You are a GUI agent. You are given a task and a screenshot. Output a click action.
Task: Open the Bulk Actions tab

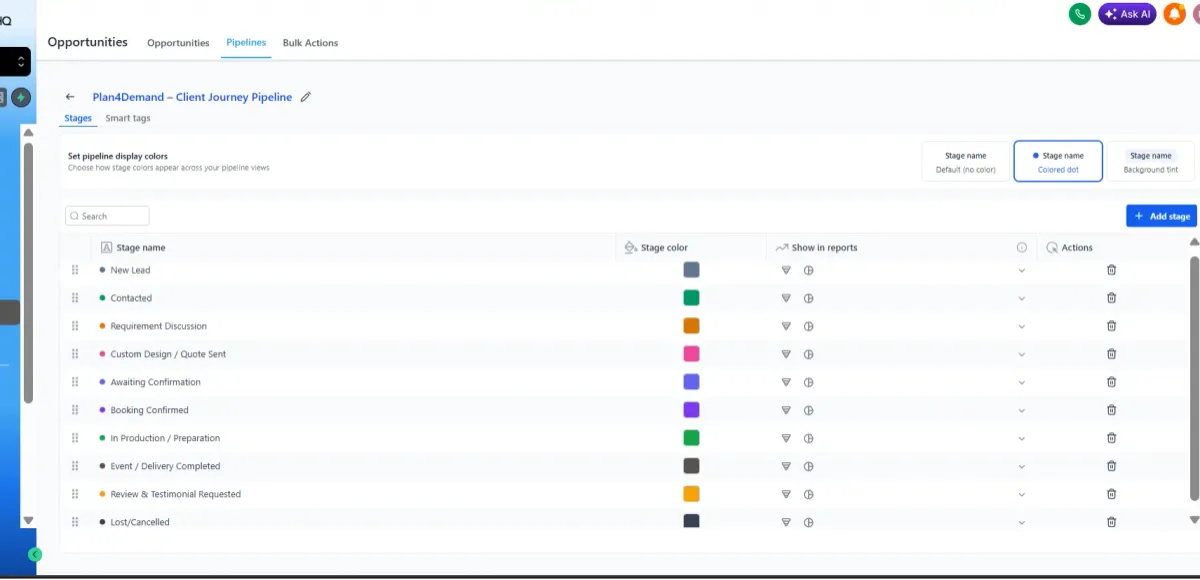click(310, 43)
